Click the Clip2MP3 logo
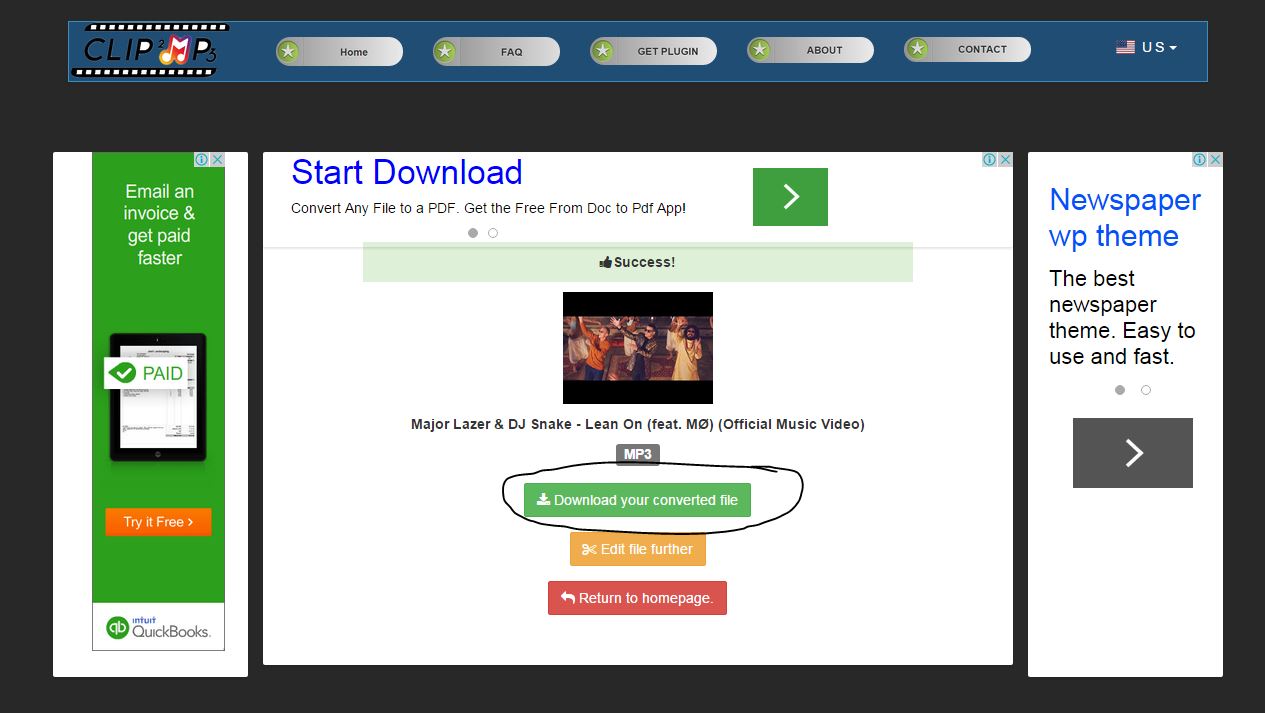 tap(150, 50)
